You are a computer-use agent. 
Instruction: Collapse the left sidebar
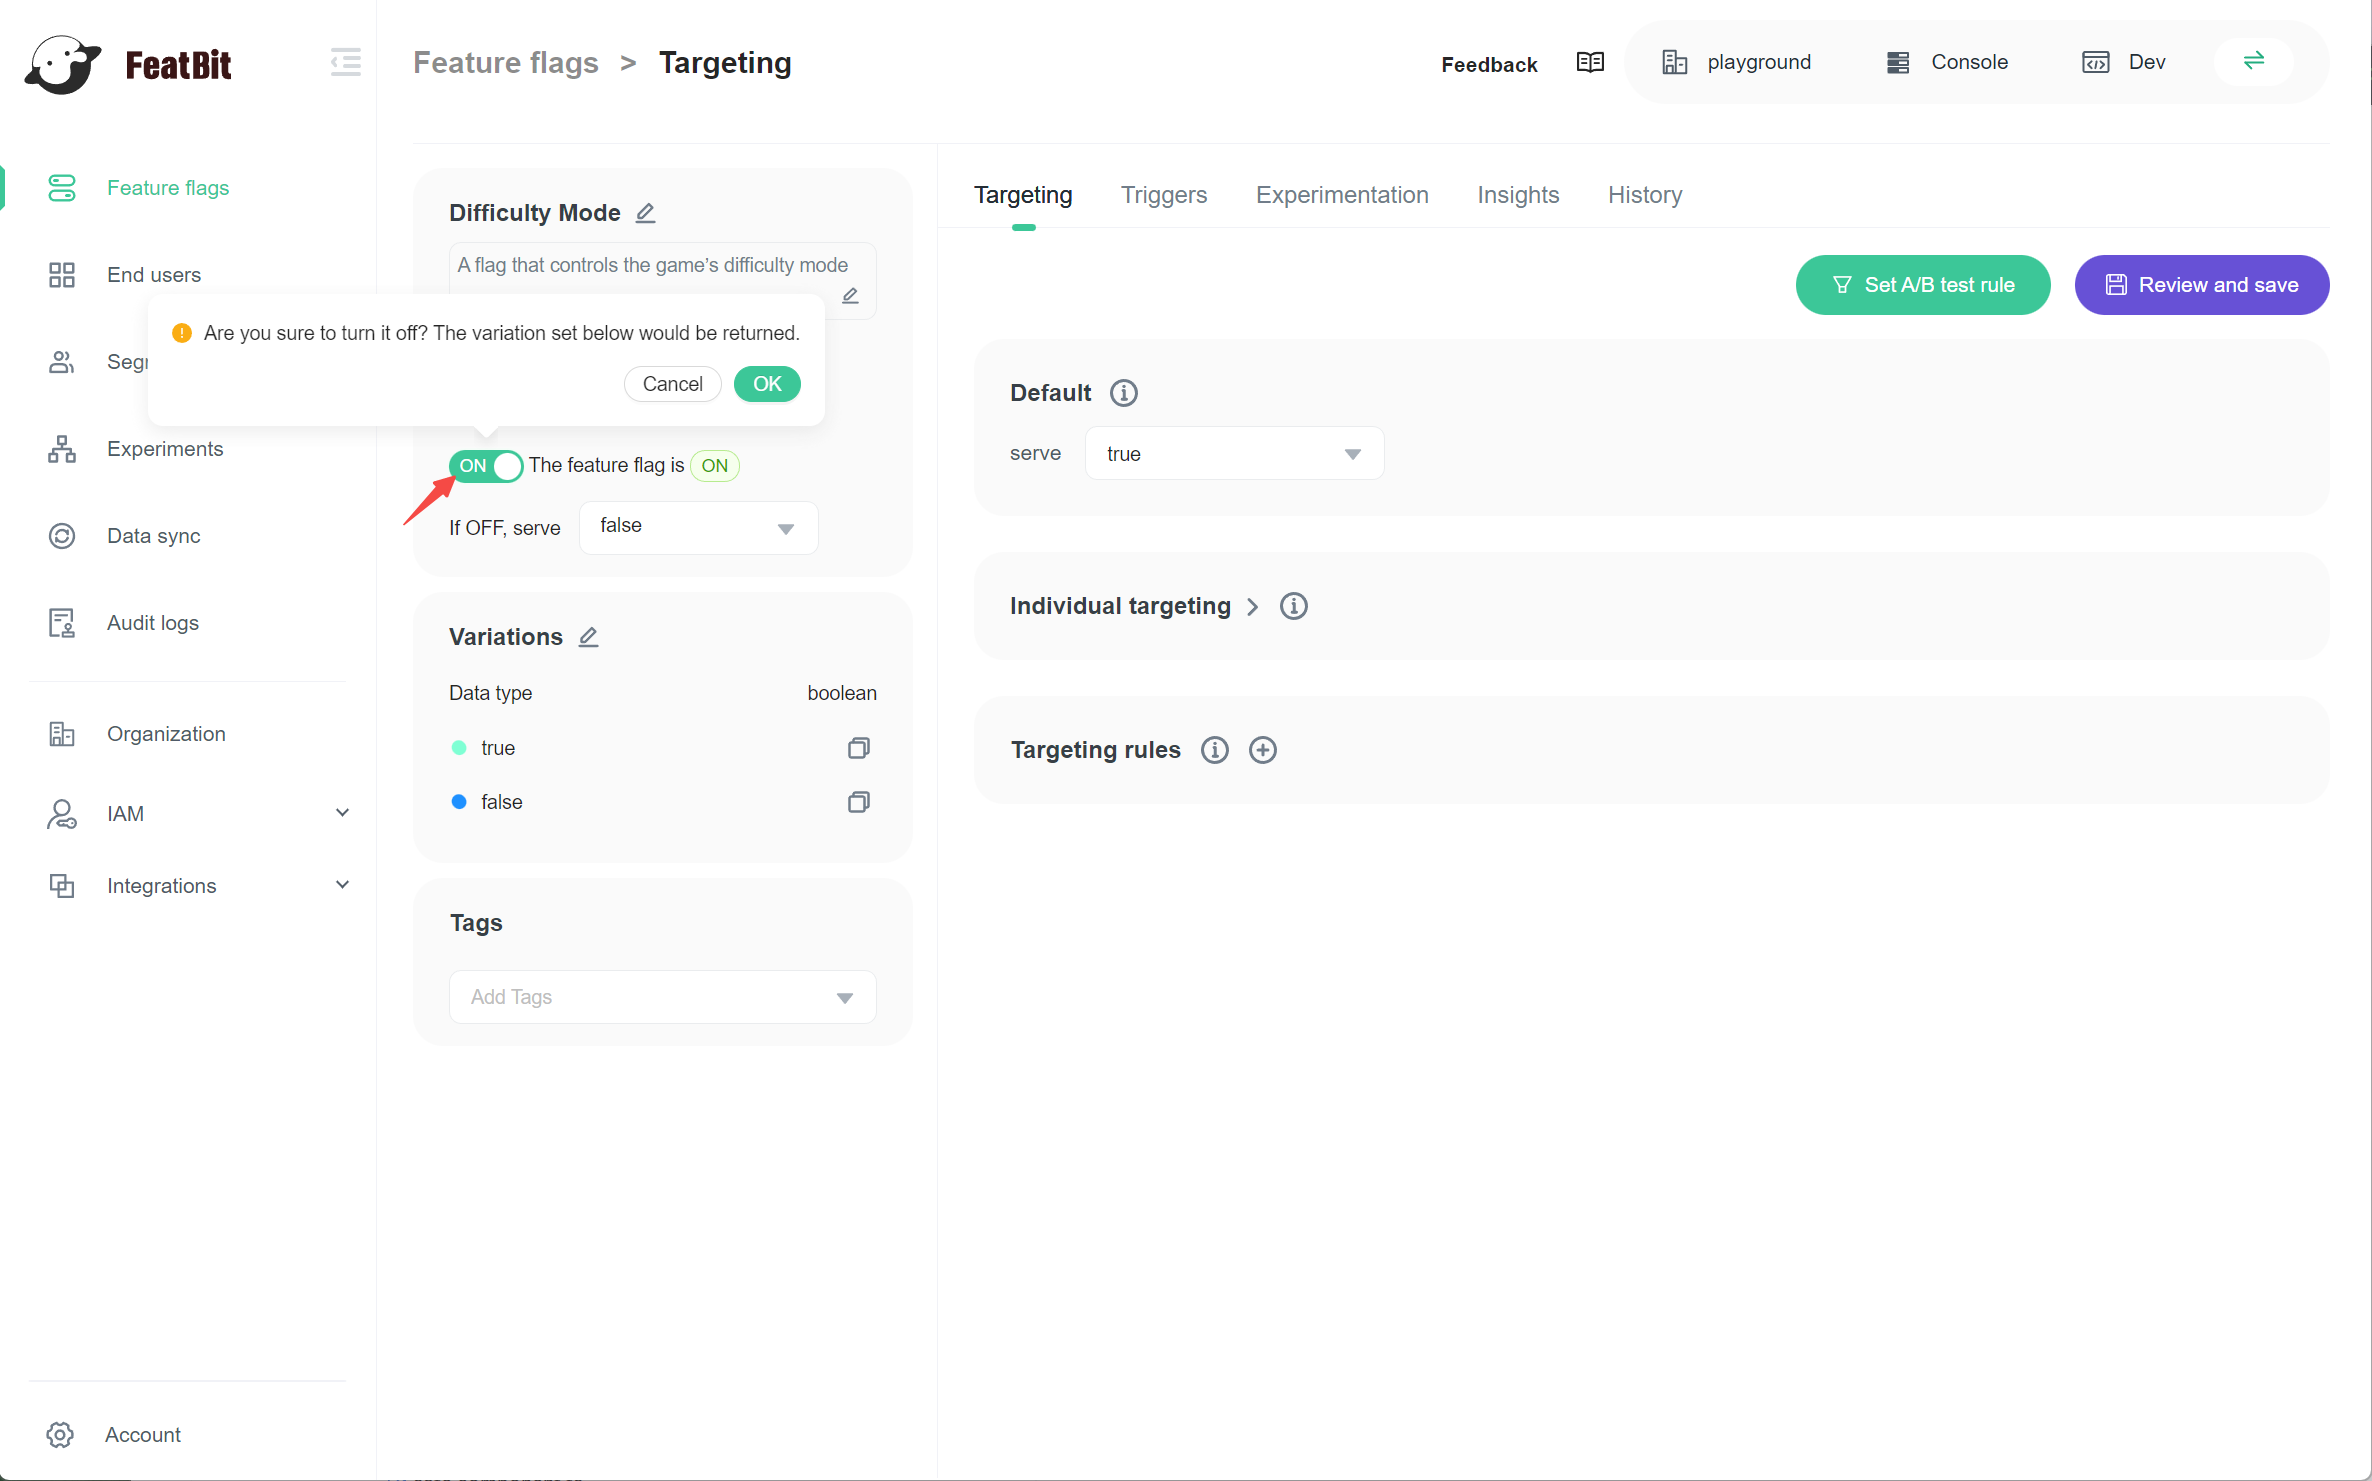point(345,62)
